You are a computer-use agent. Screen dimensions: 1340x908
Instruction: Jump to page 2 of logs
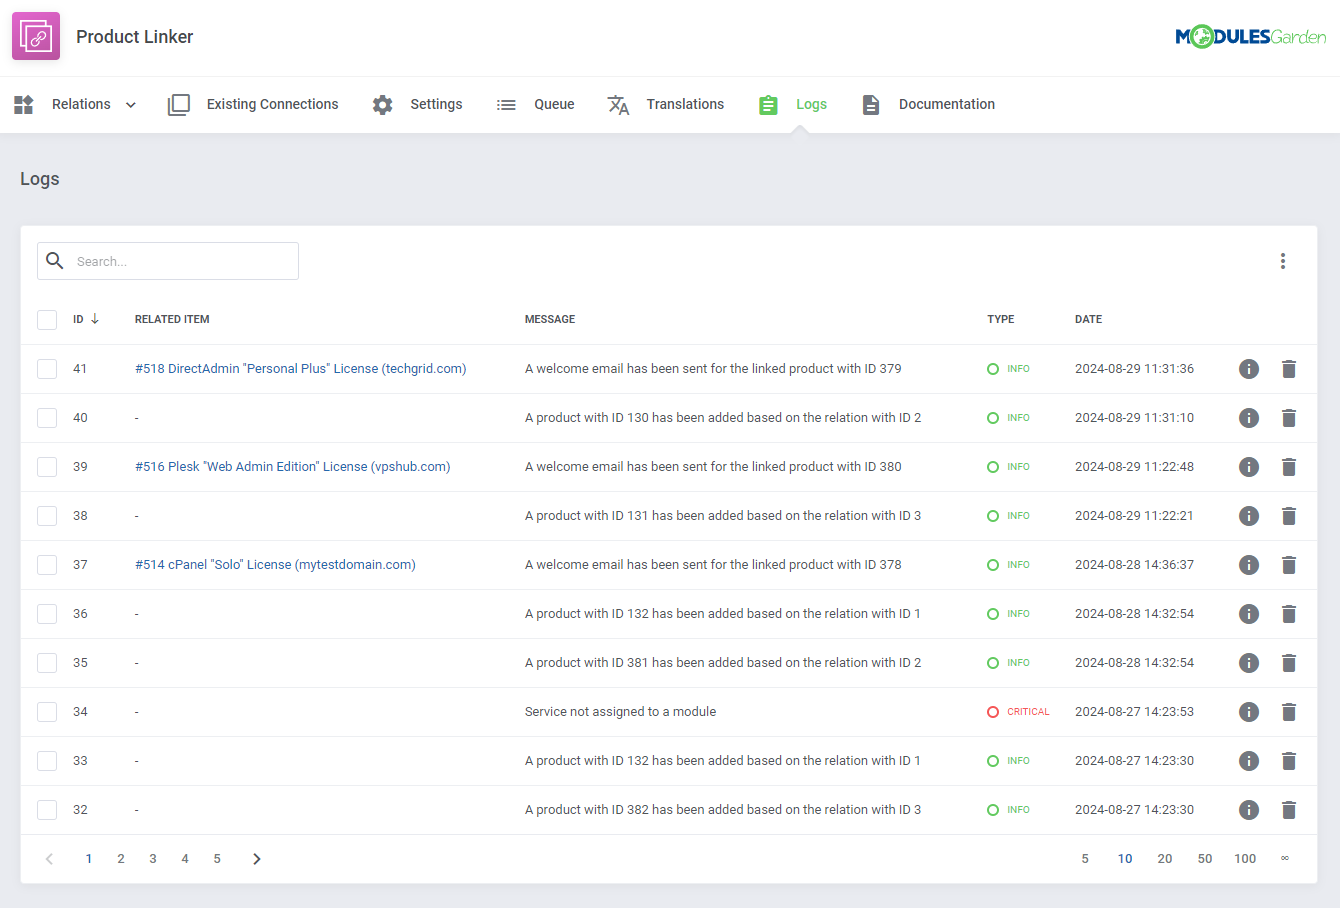point(121,859)
